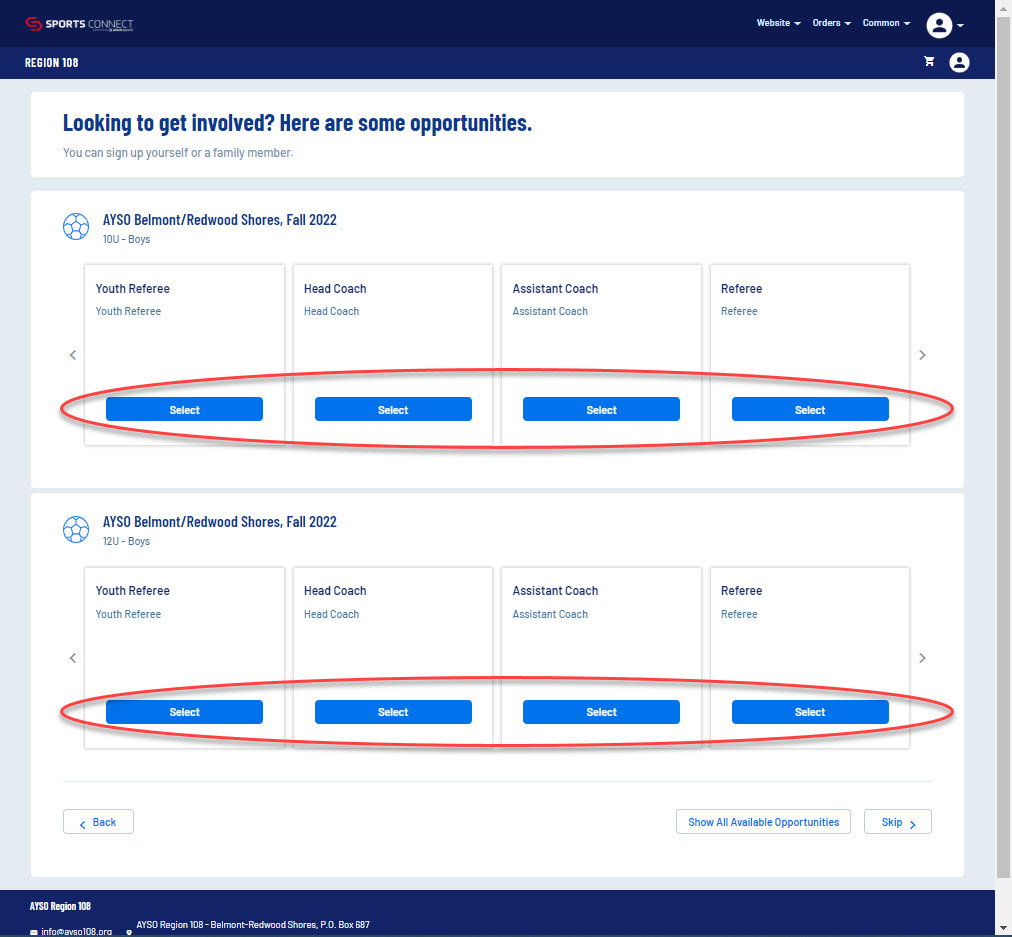Click Show All Available Opportunities
Image resolution: width=1012 pixels, height=937 pixels.
tap(763, 821)
